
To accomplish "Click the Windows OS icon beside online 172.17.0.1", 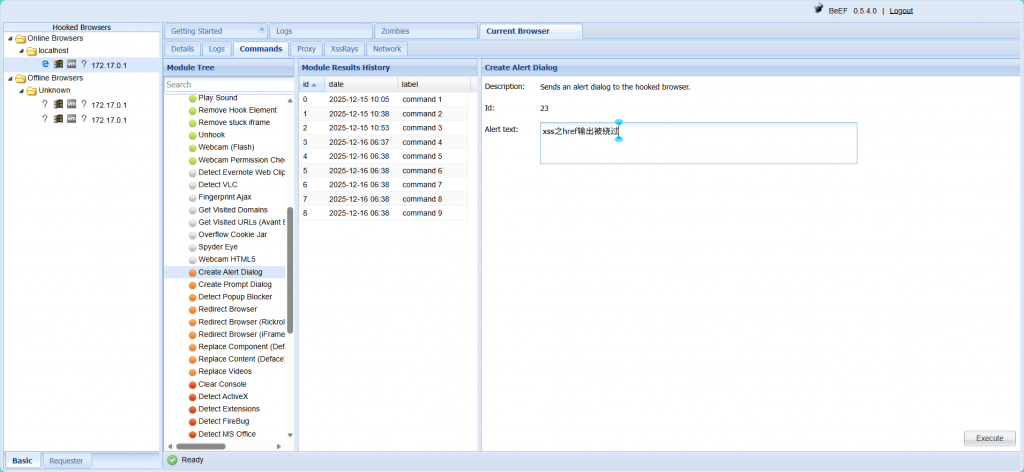I will pyautogui.click(x=58, y=64).
